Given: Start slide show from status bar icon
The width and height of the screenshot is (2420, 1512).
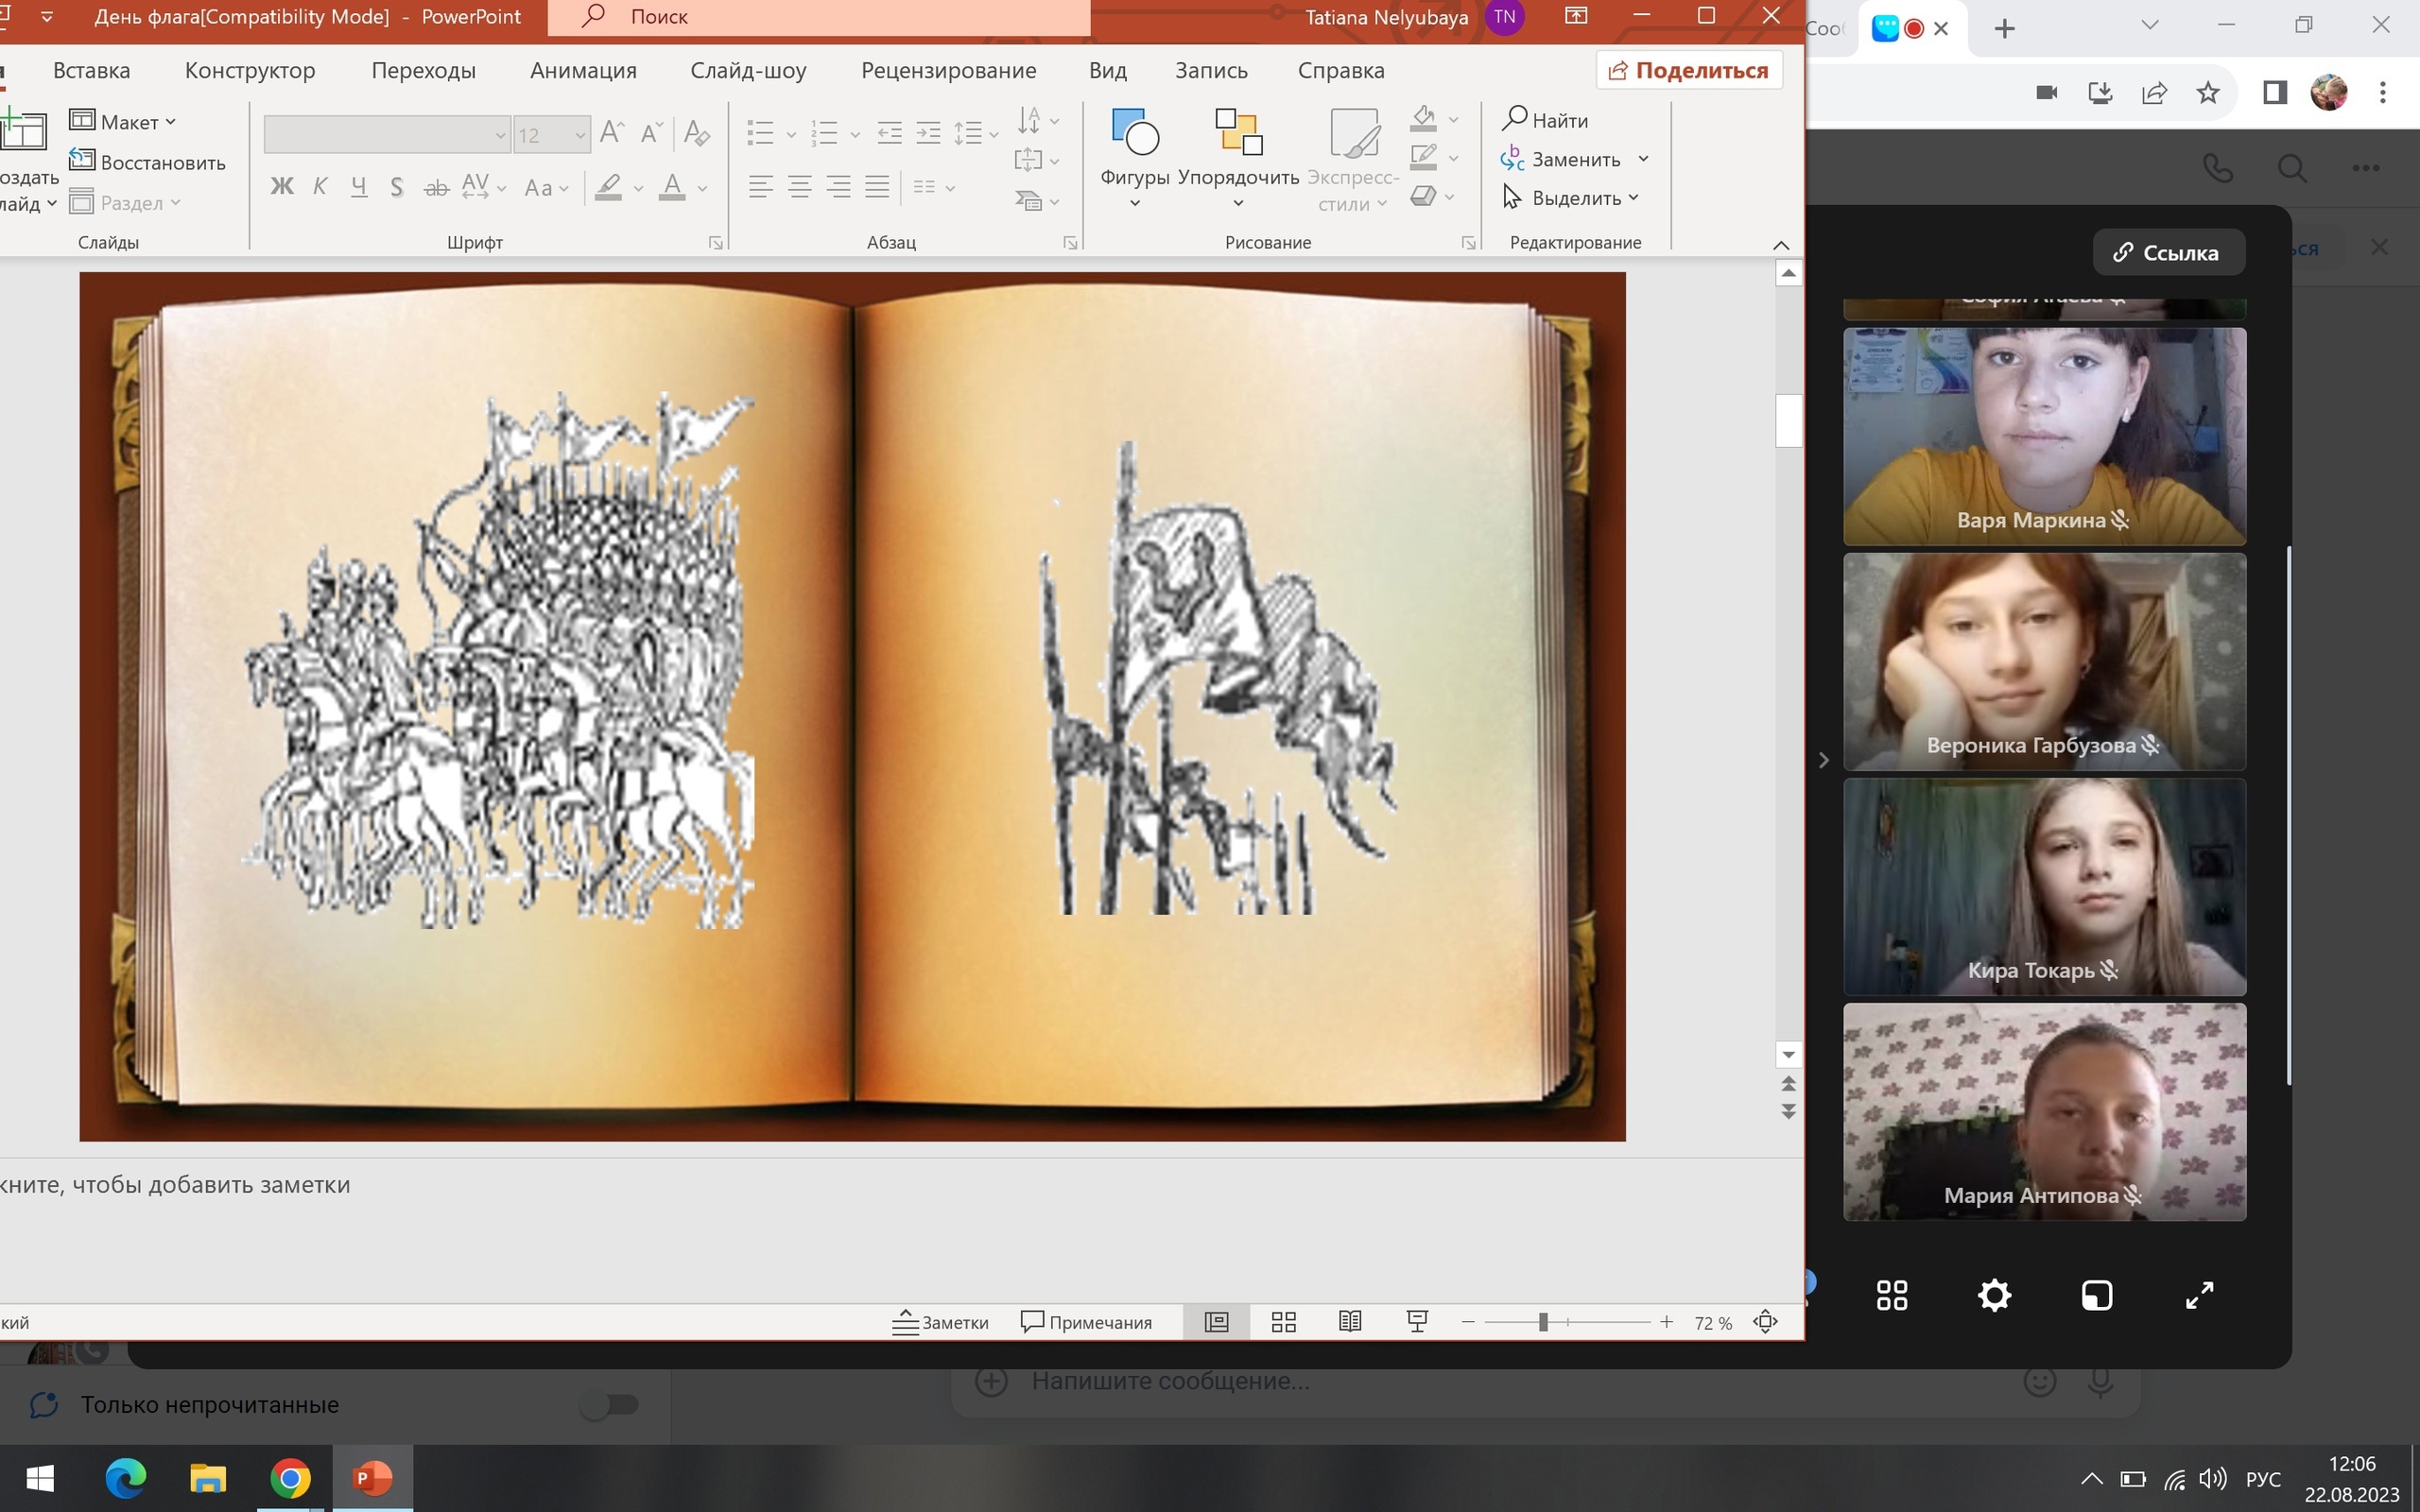Looking at the screenshot, I should tap(1417, 1322).
